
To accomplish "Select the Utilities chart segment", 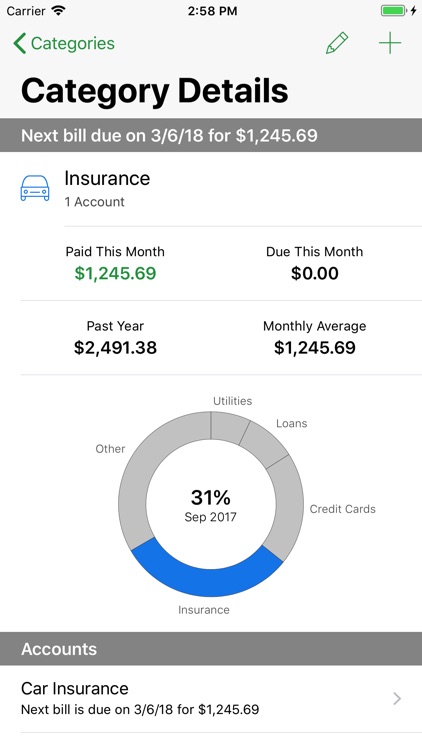I will pos(228,427).
